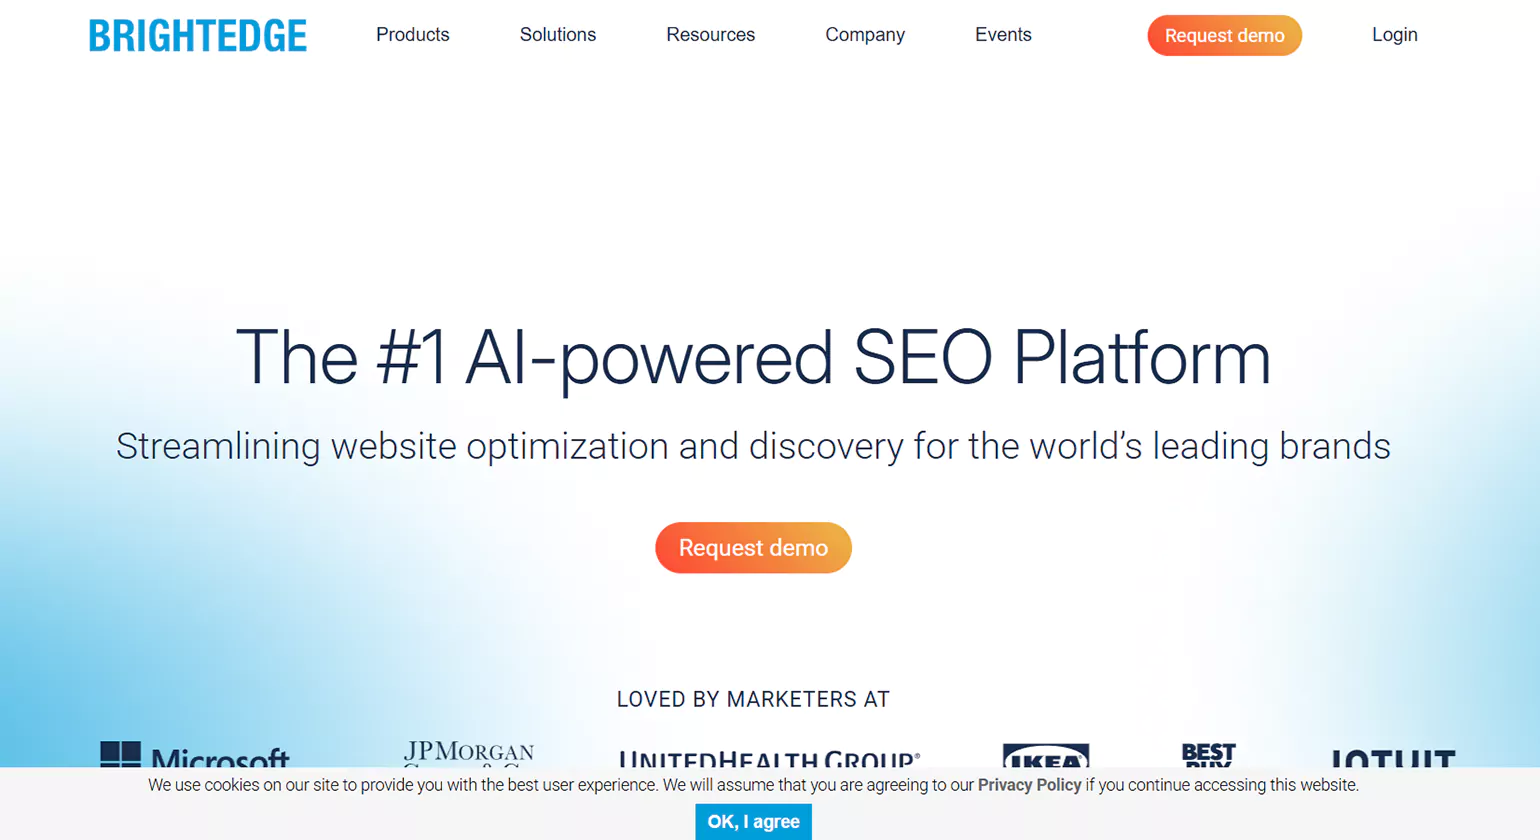
Task: Expand the Company navigation item
Action: coord(864,35)
